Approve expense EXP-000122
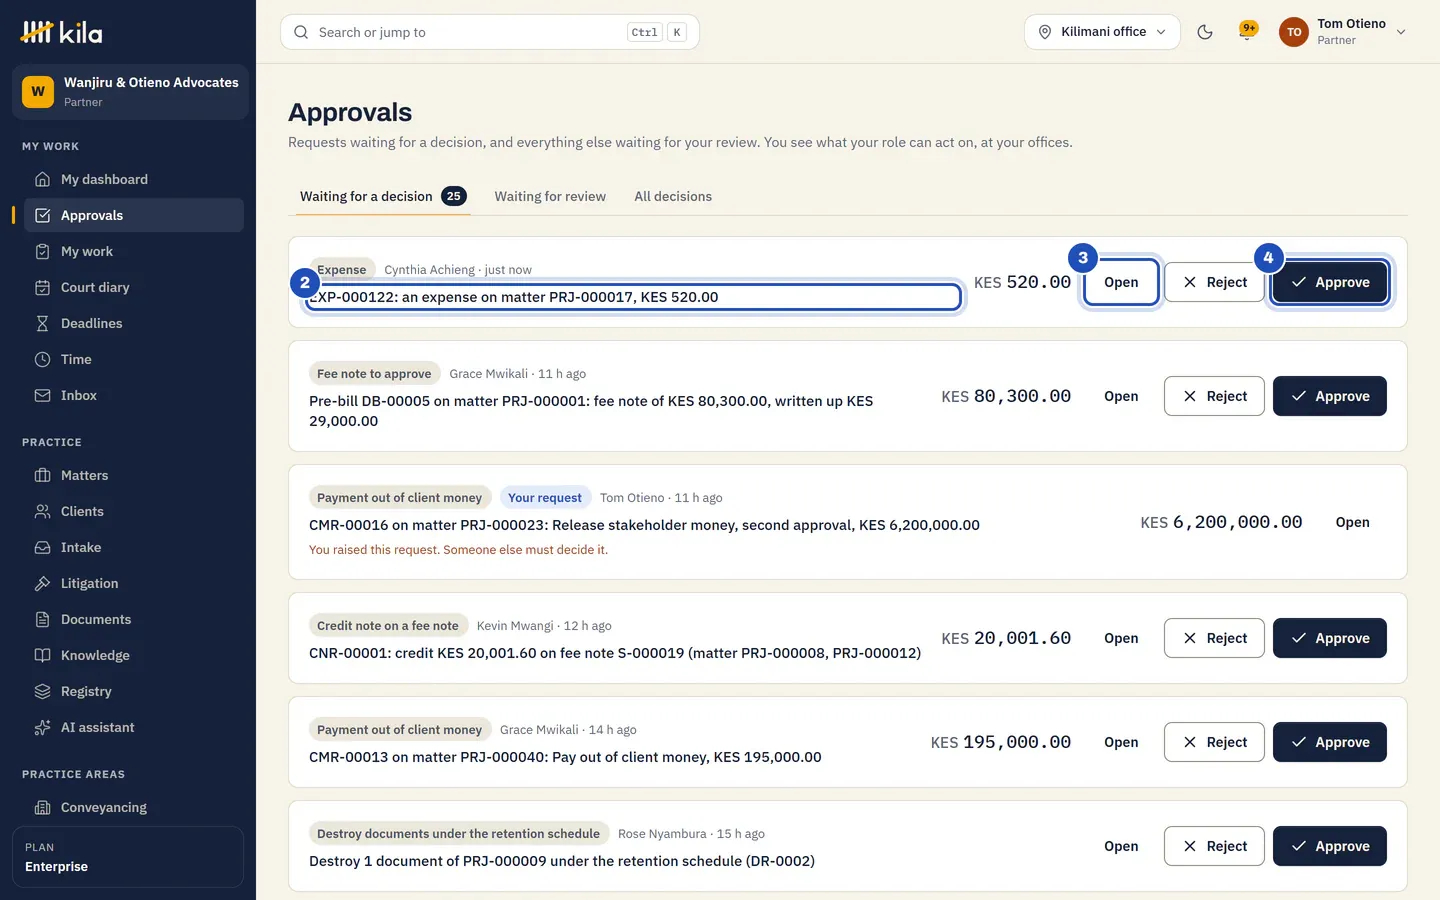 [x=1330, y=282]
